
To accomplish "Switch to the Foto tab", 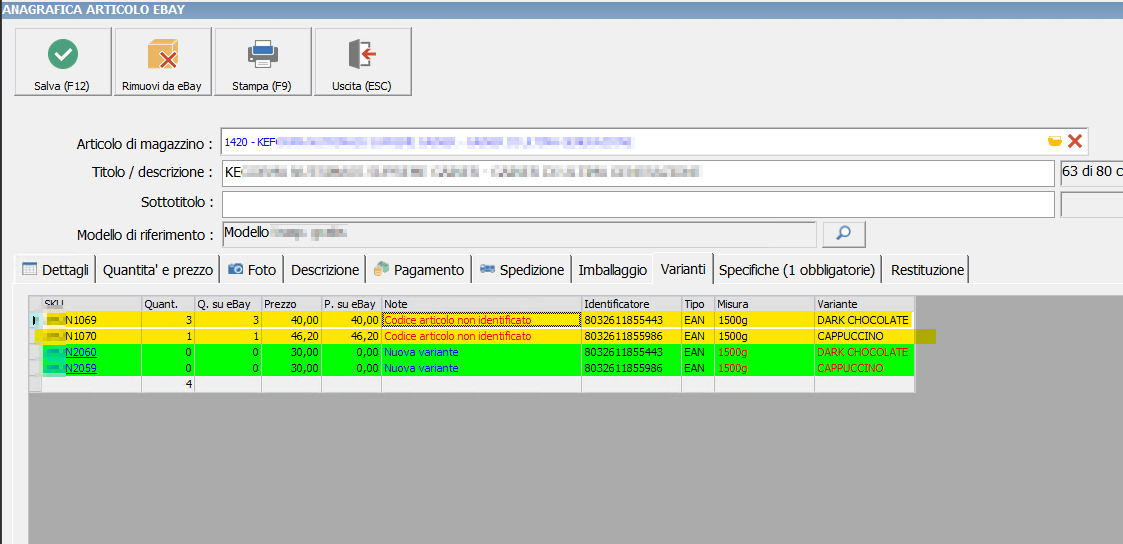I will tap(251, 270).
